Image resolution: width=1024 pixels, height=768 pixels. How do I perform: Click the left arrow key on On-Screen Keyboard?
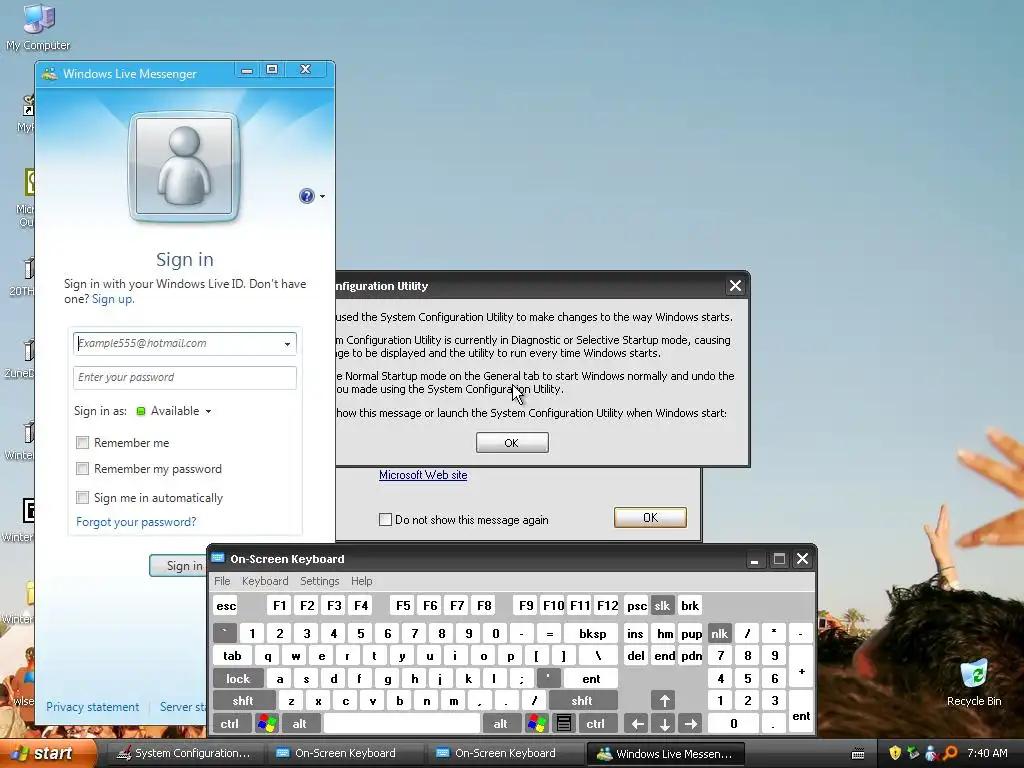(637, 724)
